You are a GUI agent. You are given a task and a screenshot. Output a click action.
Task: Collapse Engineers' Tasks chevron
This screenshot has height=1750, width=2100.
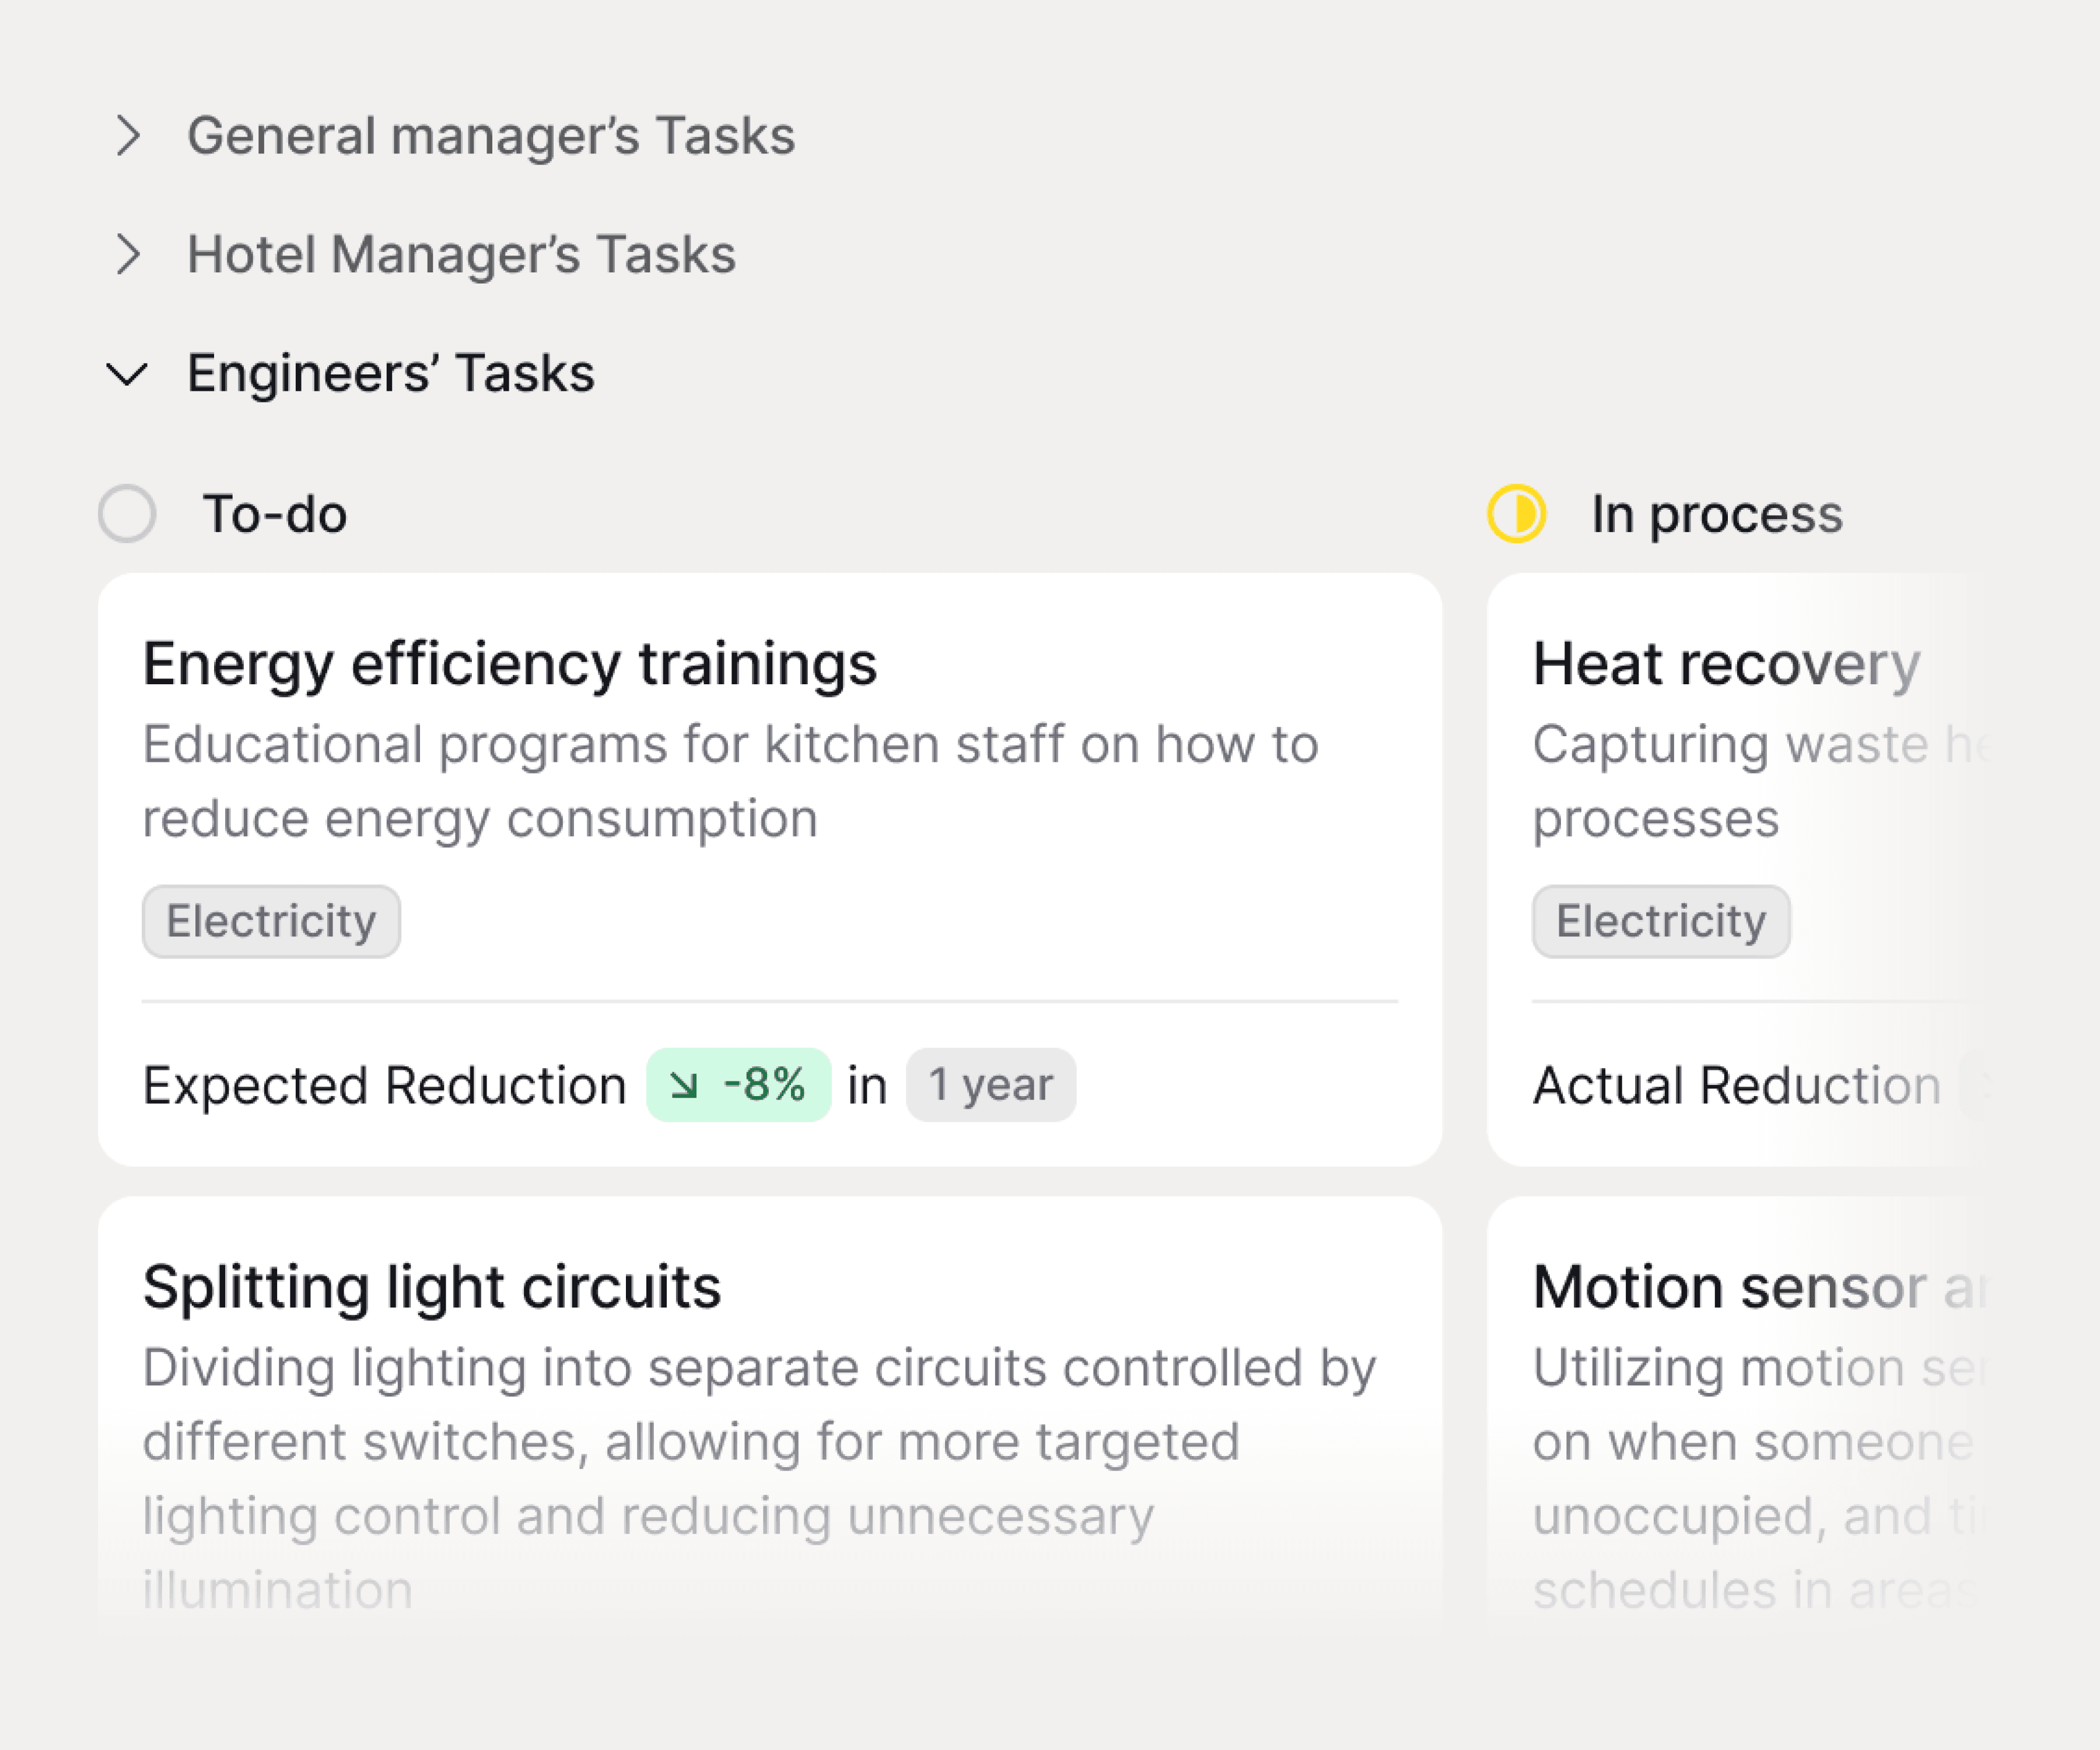point(127,374)
